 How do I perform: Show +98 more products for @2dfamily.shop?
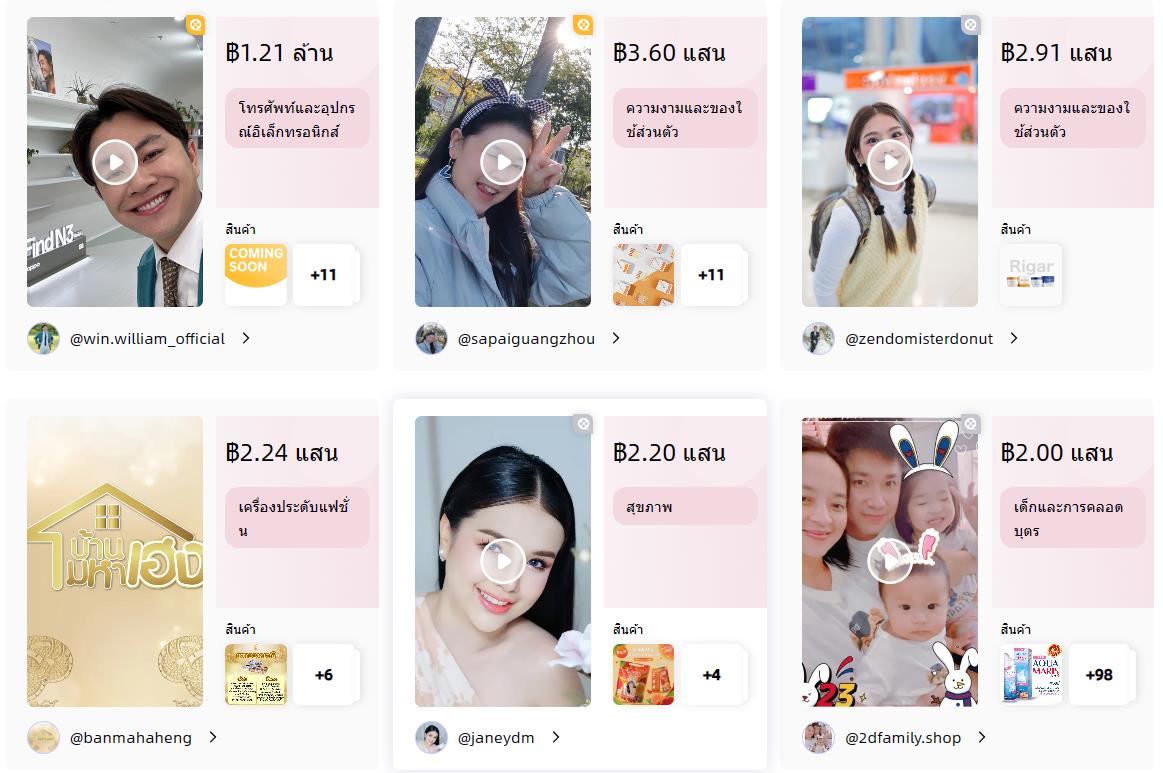pos(1099,675)
